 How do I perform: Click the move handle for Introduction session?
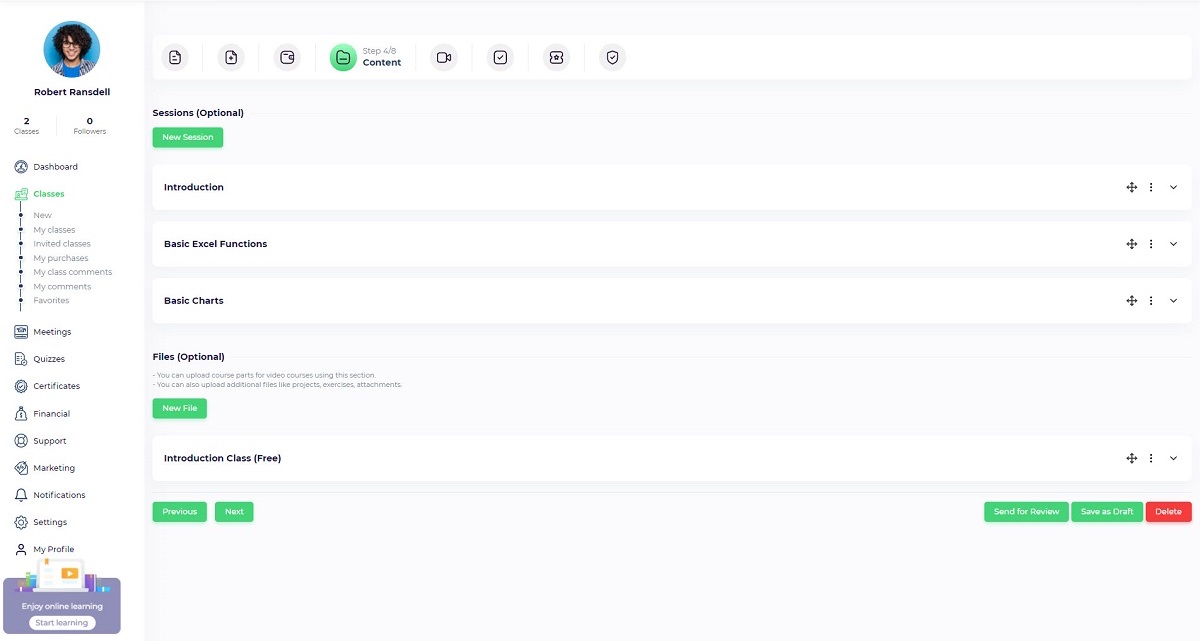[1132, 188]
